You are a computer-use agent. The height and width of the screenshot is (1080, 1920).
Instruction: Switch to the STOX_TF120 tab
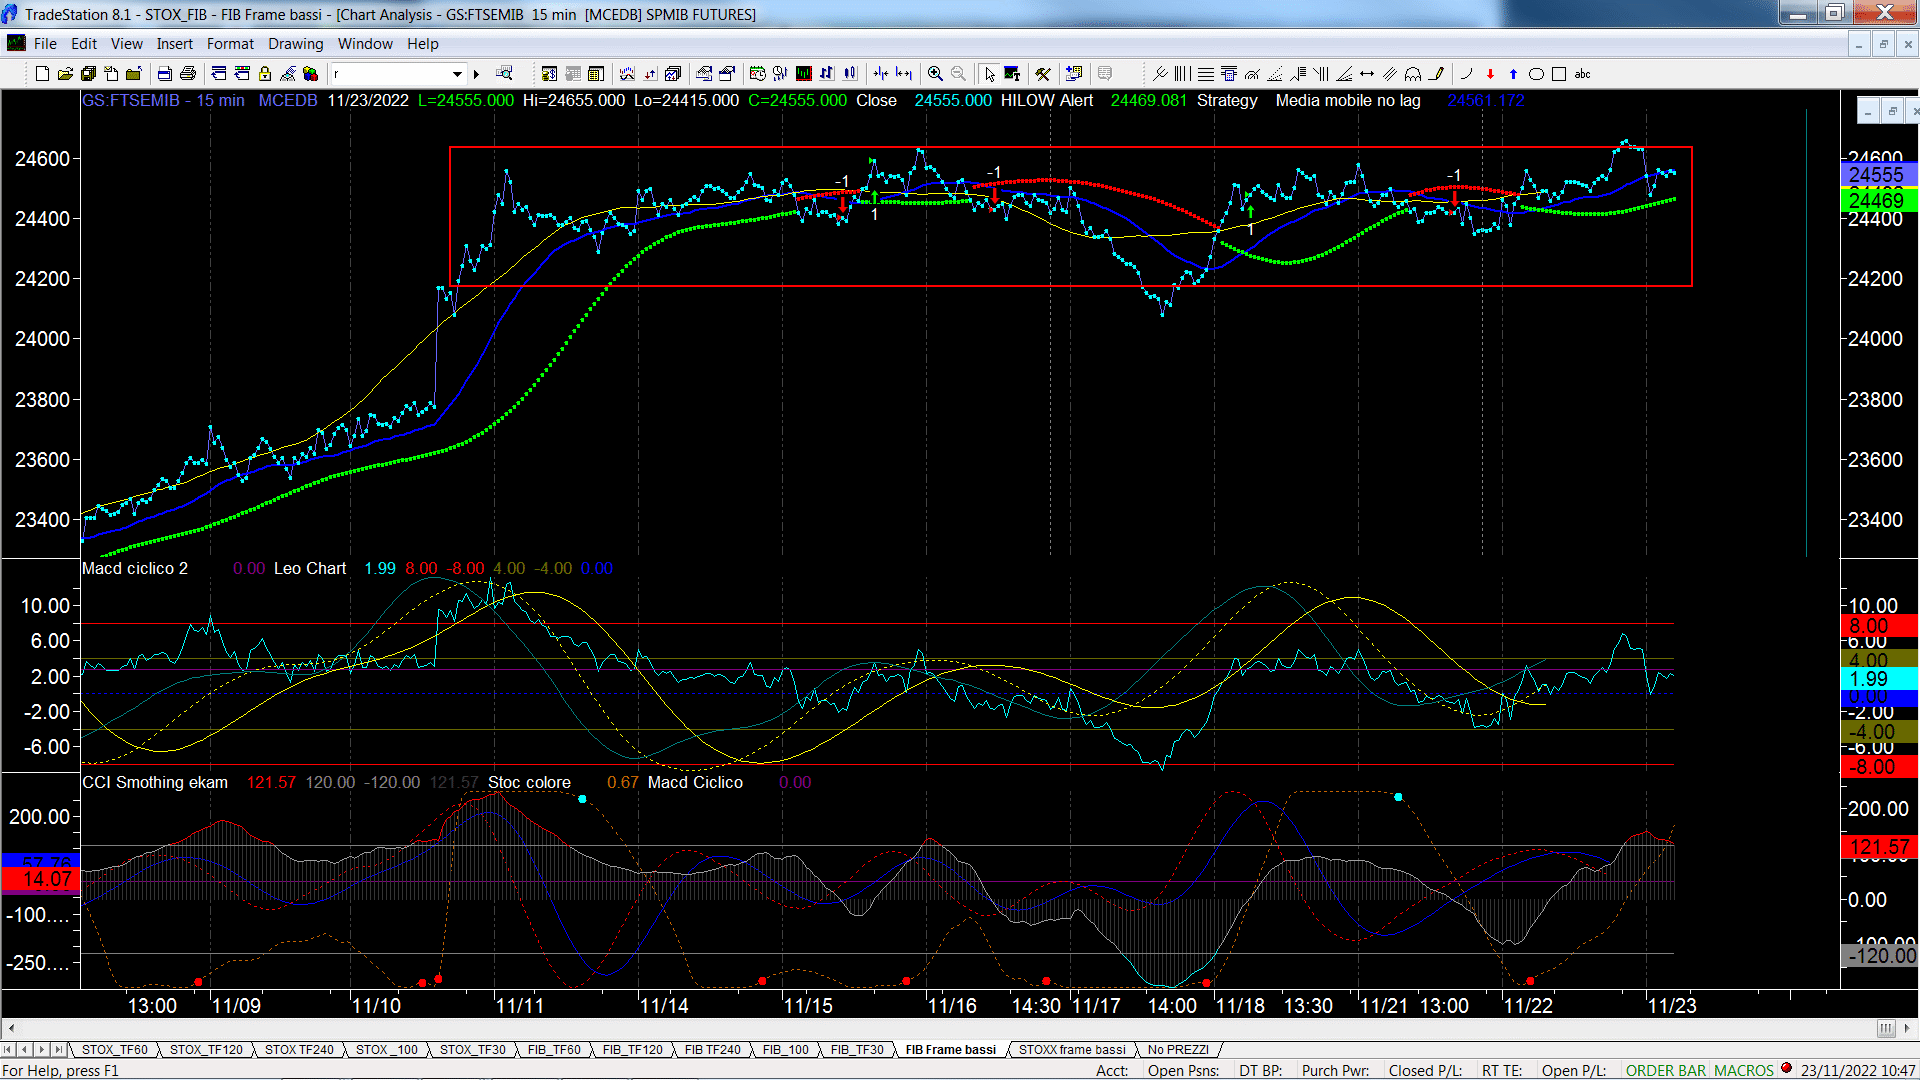pos(206,1050)
